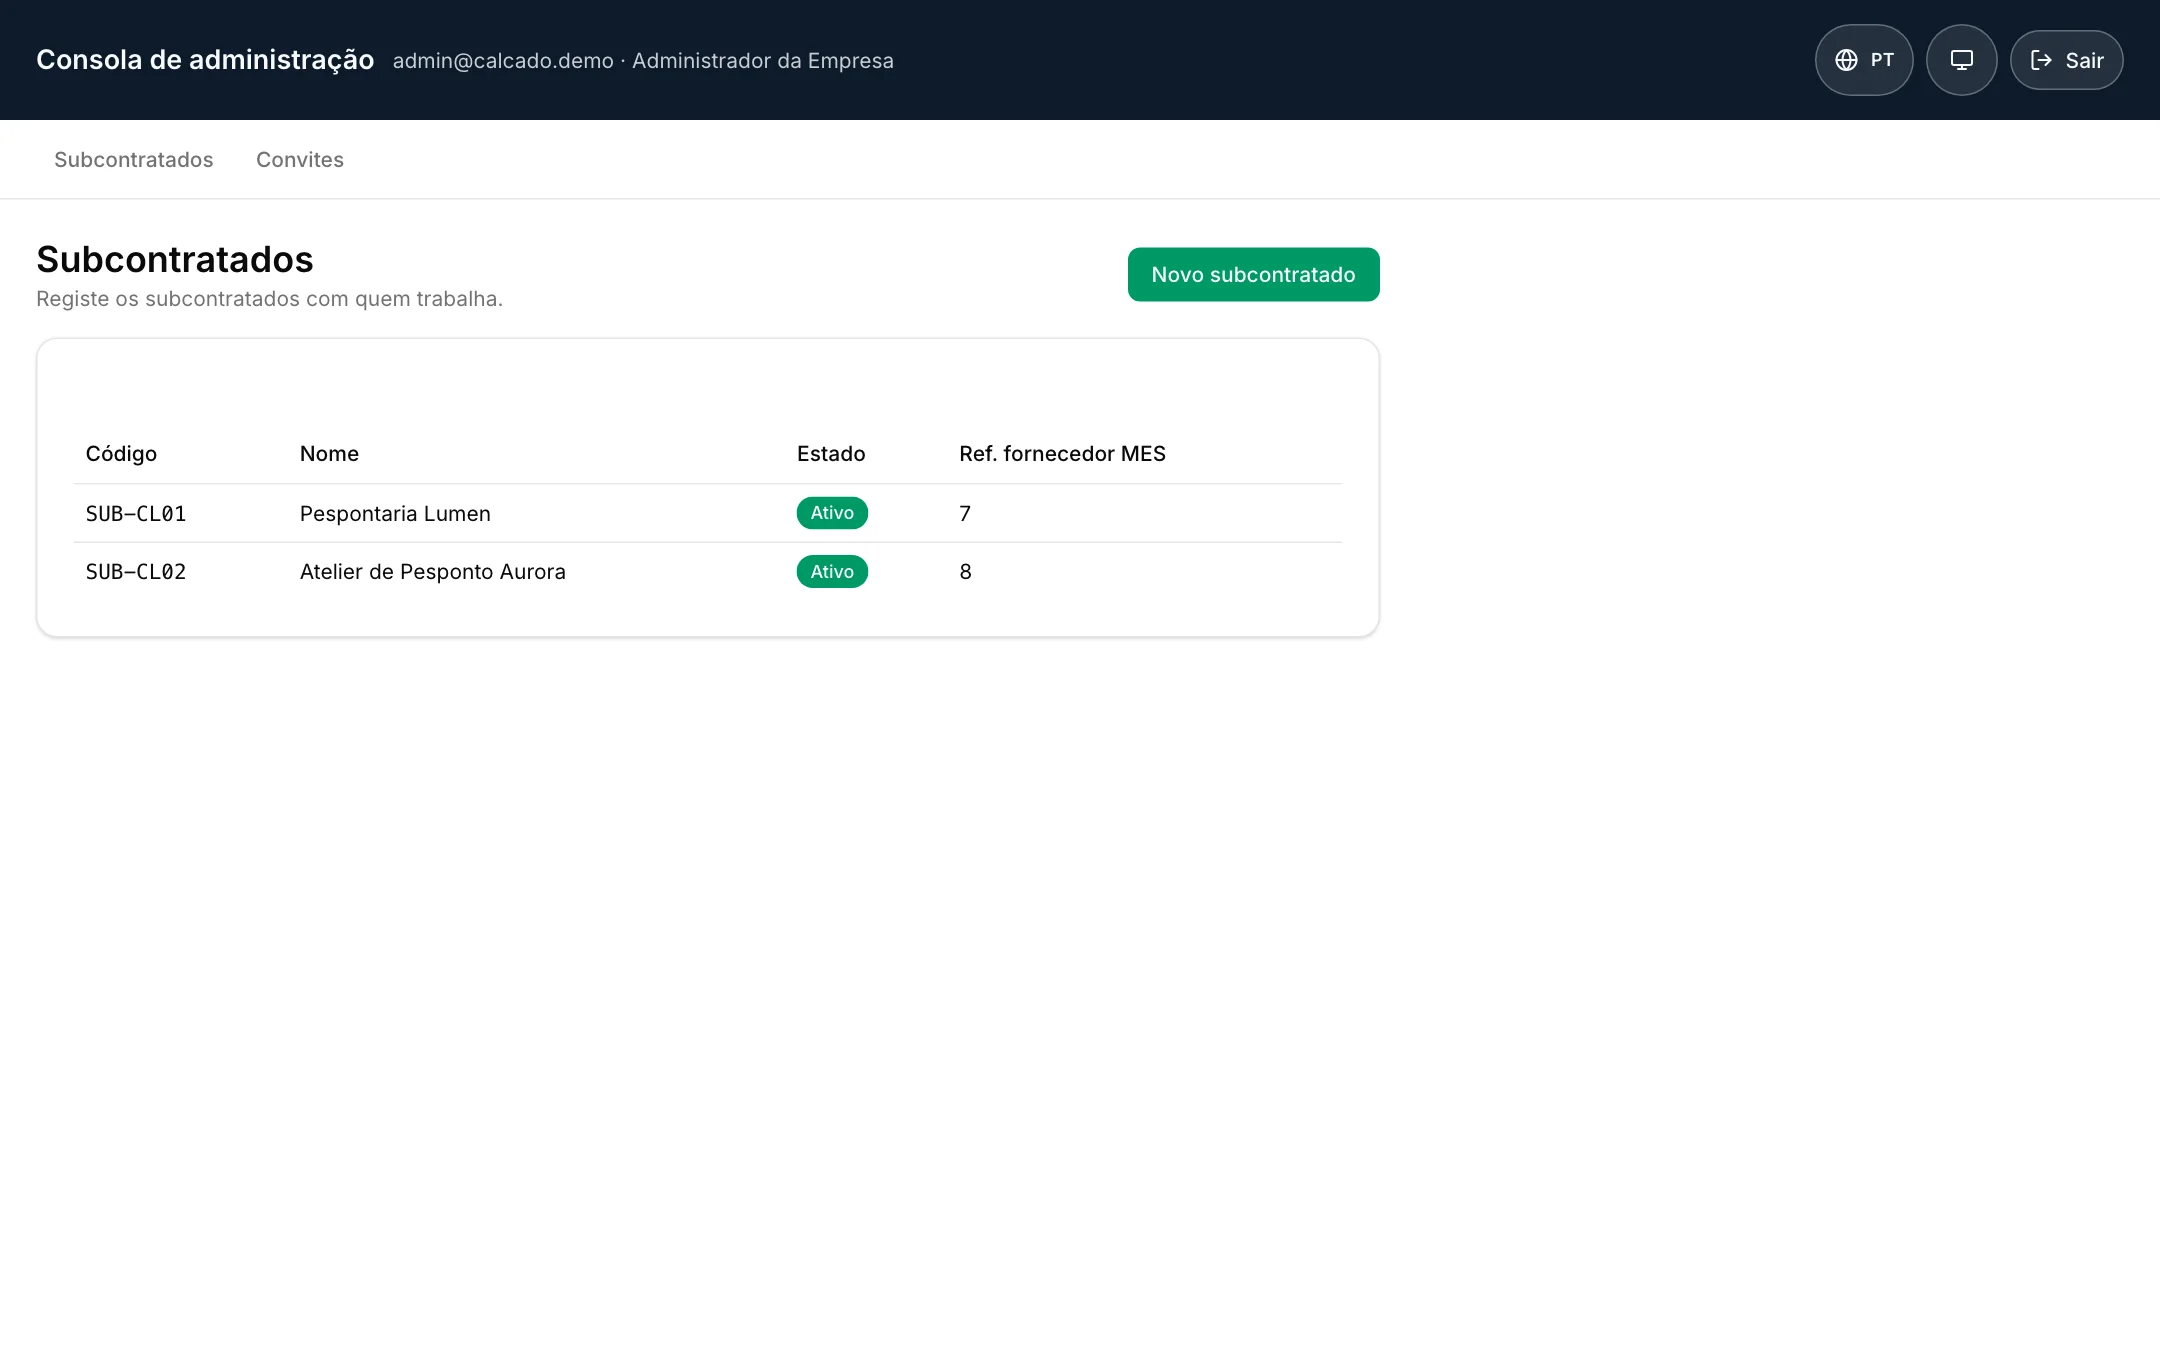2160x1350 pixels.
Task: Click admin@calcado.demo user label
Action: point(503,61)
